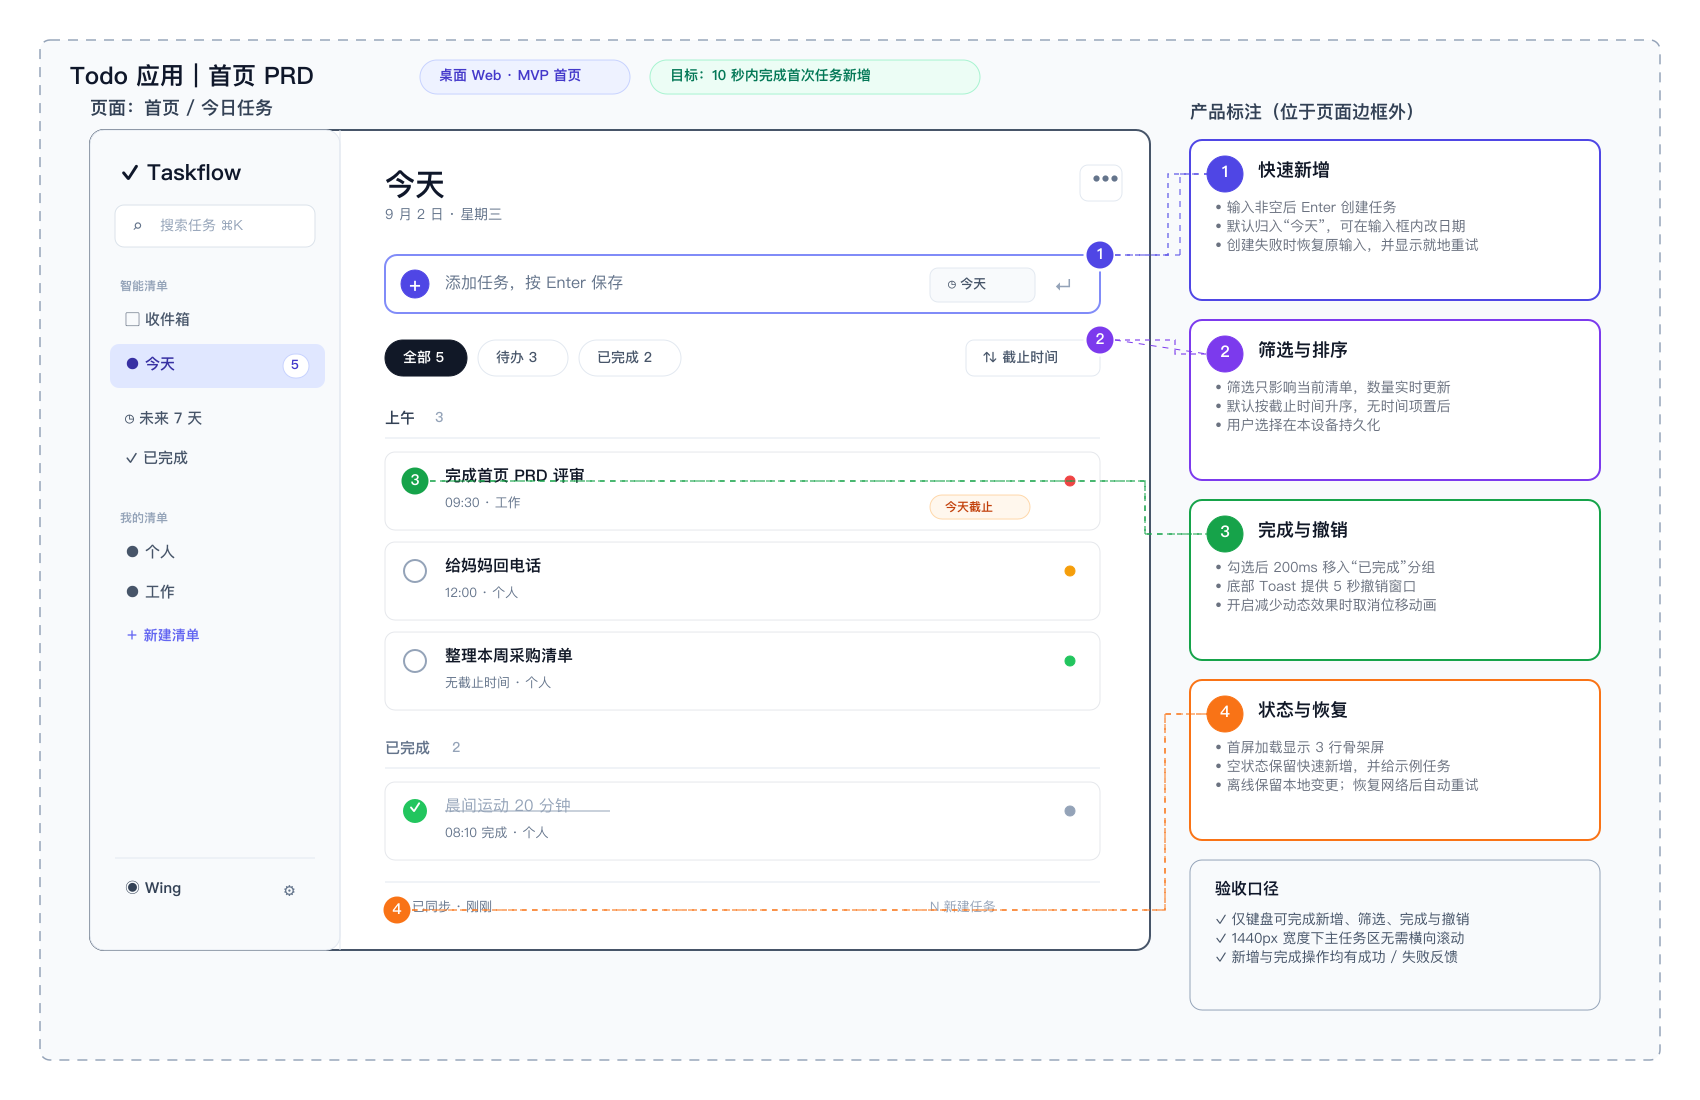
Task: Click the green priority dot on 整理本周采购清单
Action: click(1070, 661)
